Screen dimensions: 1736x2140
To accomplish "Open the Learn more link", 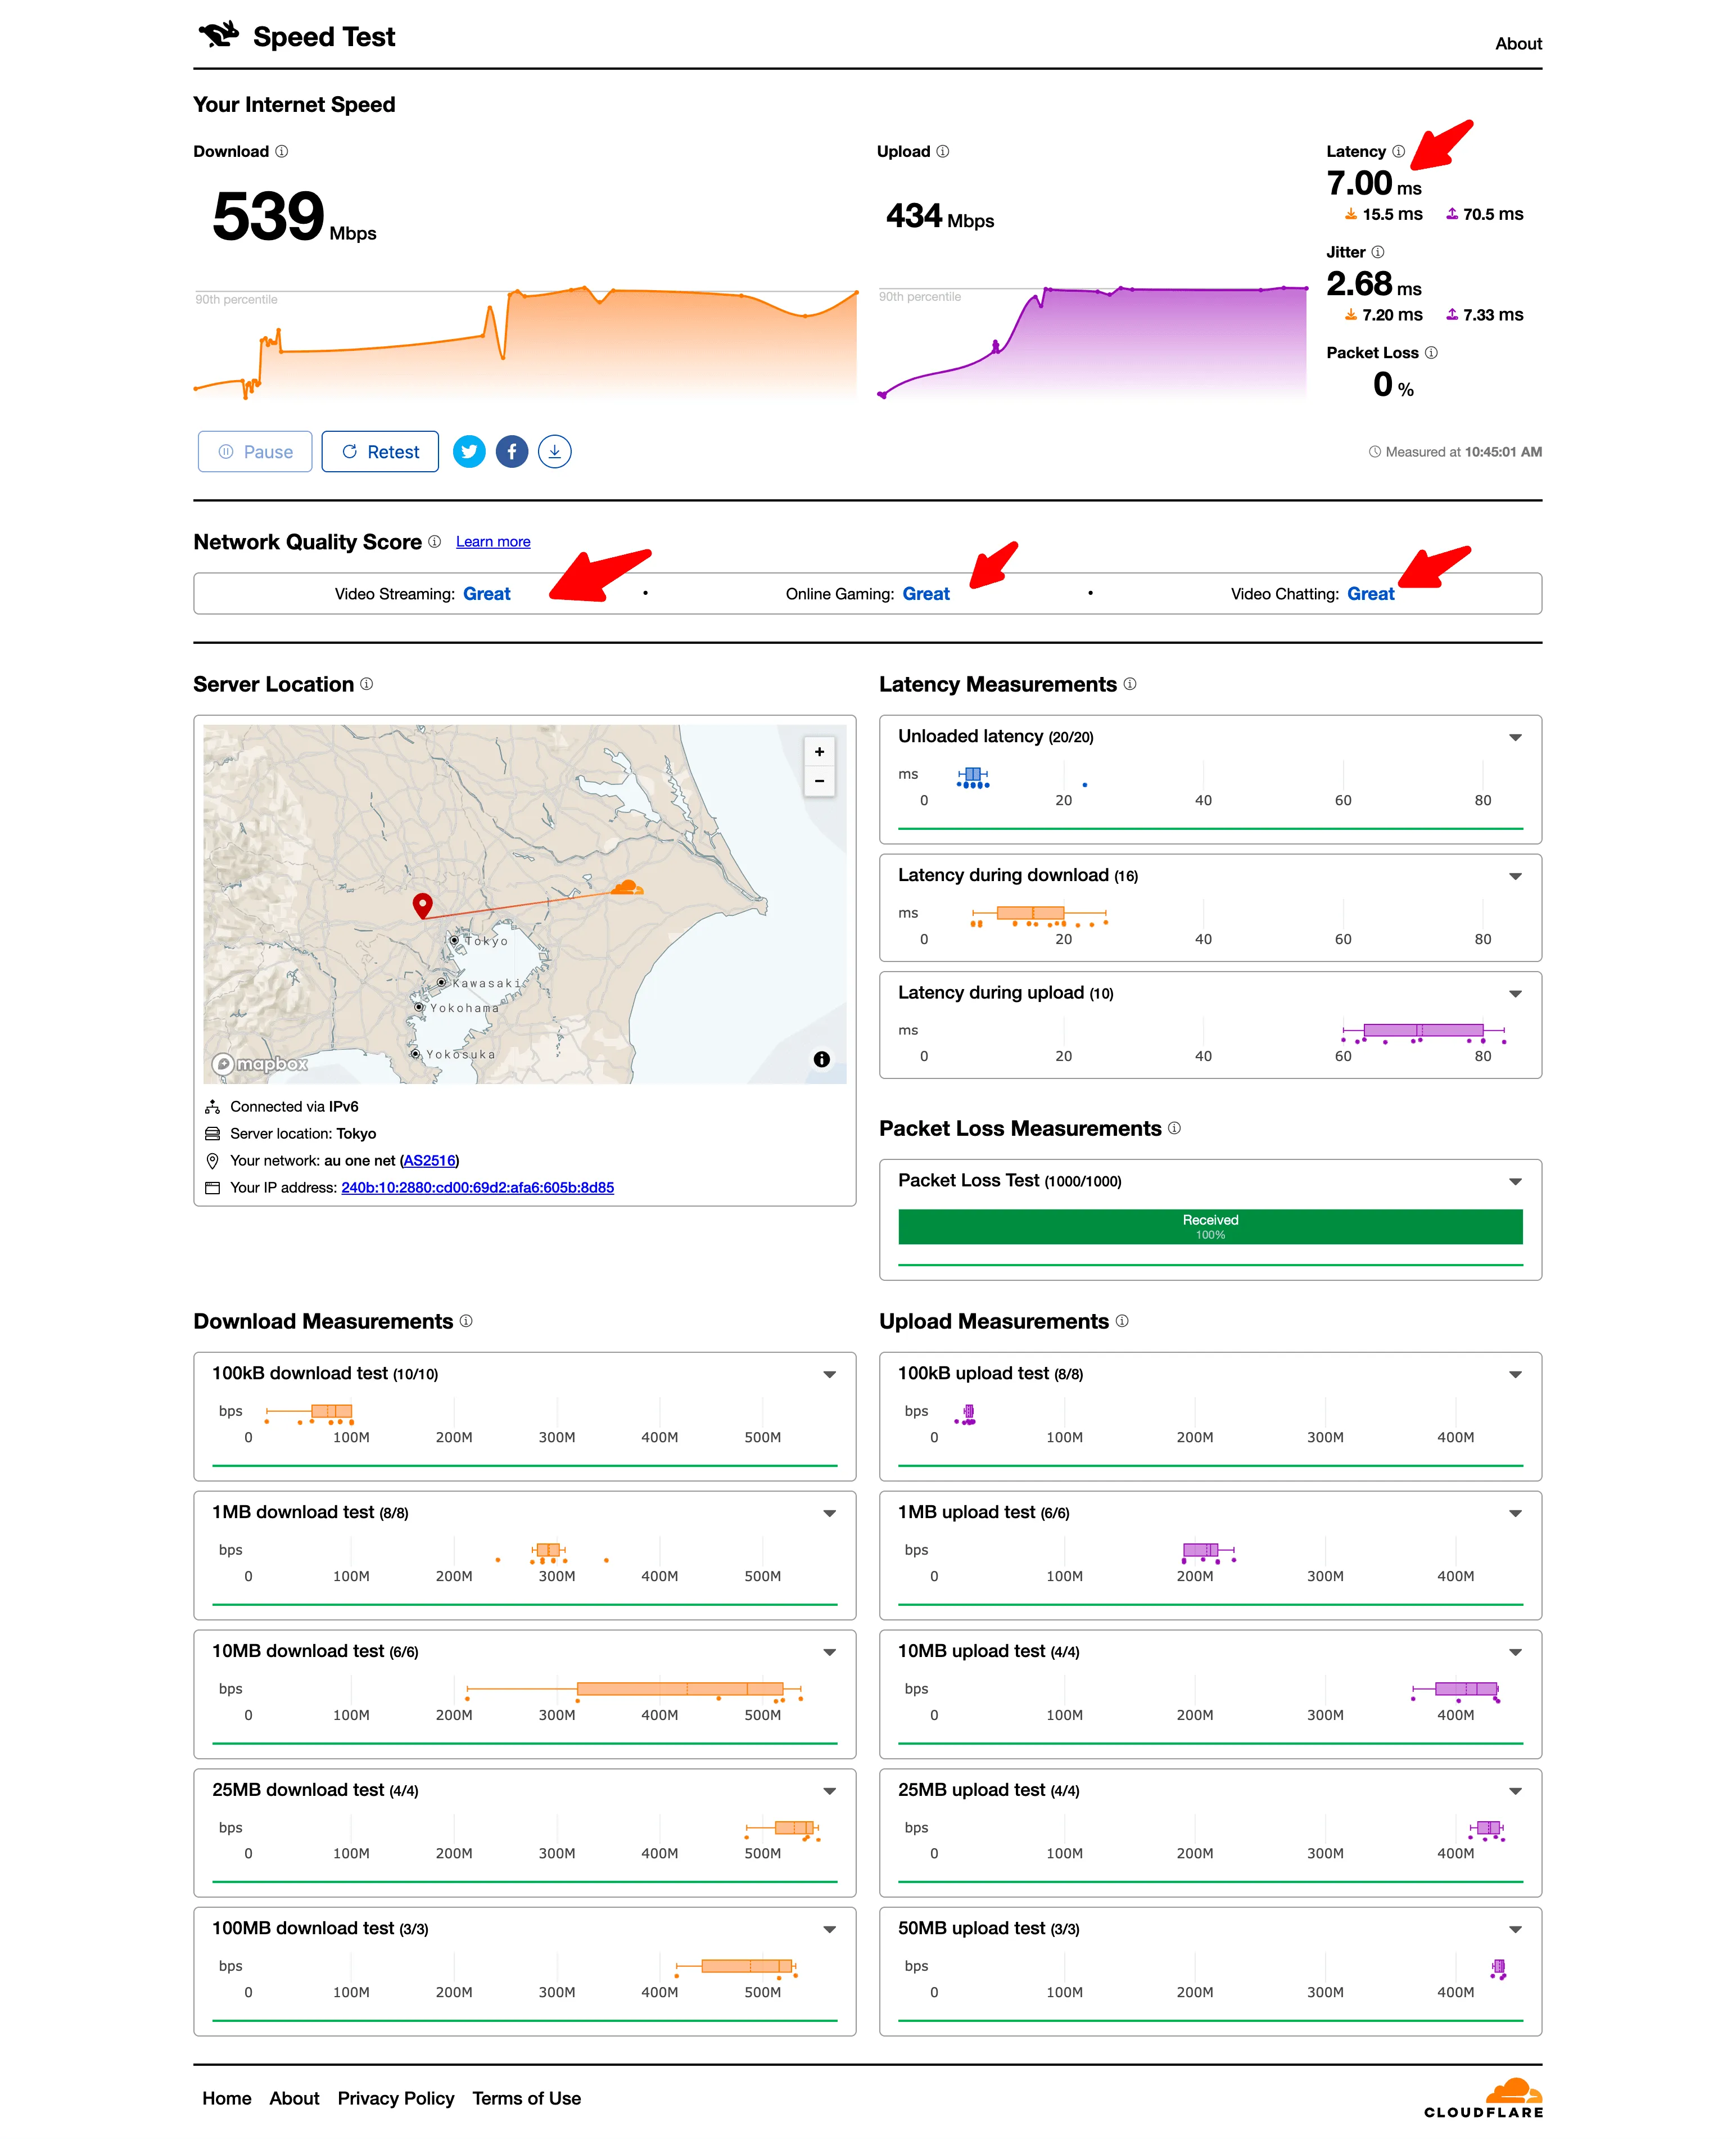I will [493, 542].
